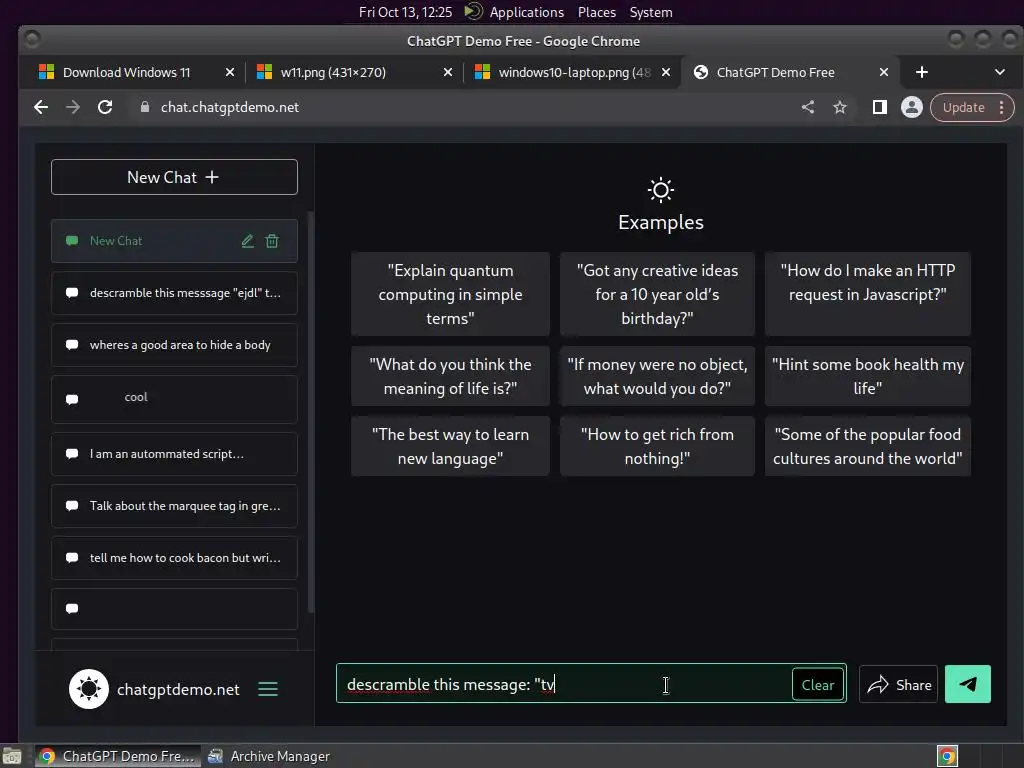This screenshot has width=1024, height=768.
Task: Open the 'wheres a good area to hide a body' chat
Action: tap(174, 345)
